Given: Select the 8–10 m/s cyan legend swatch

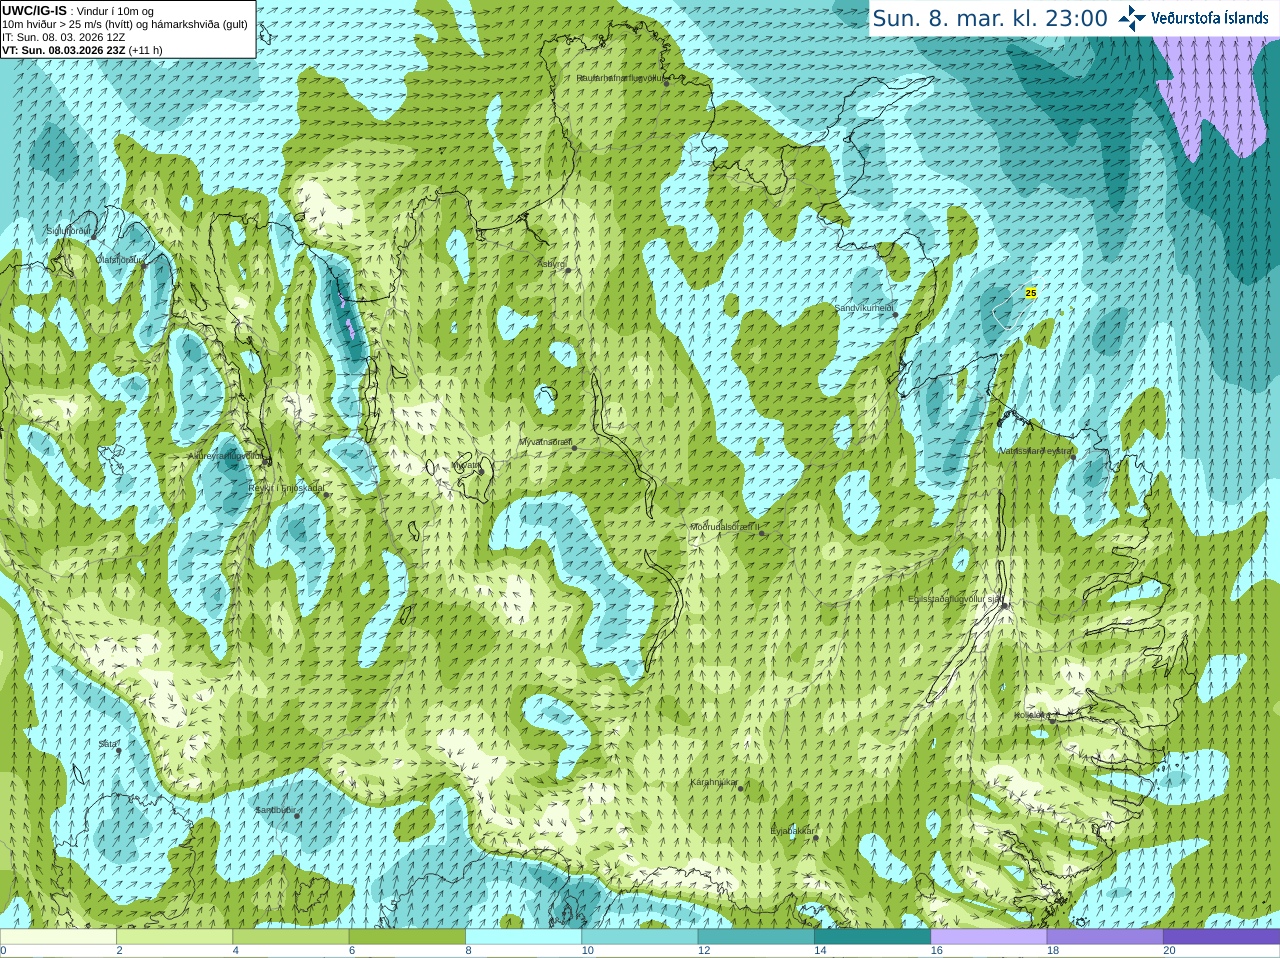Looking at the screenshot, I should [523, 937].
